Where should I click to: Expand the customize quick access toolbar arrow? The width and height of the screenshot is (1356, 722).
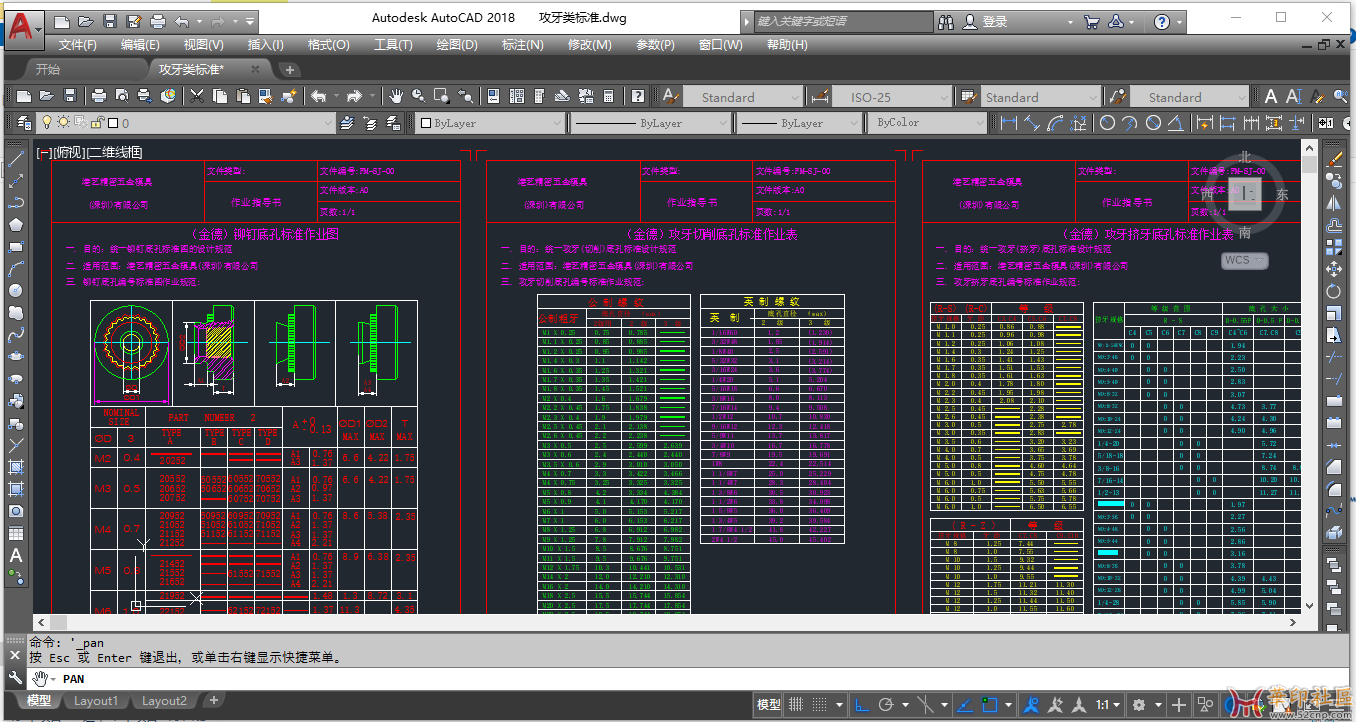250,21
